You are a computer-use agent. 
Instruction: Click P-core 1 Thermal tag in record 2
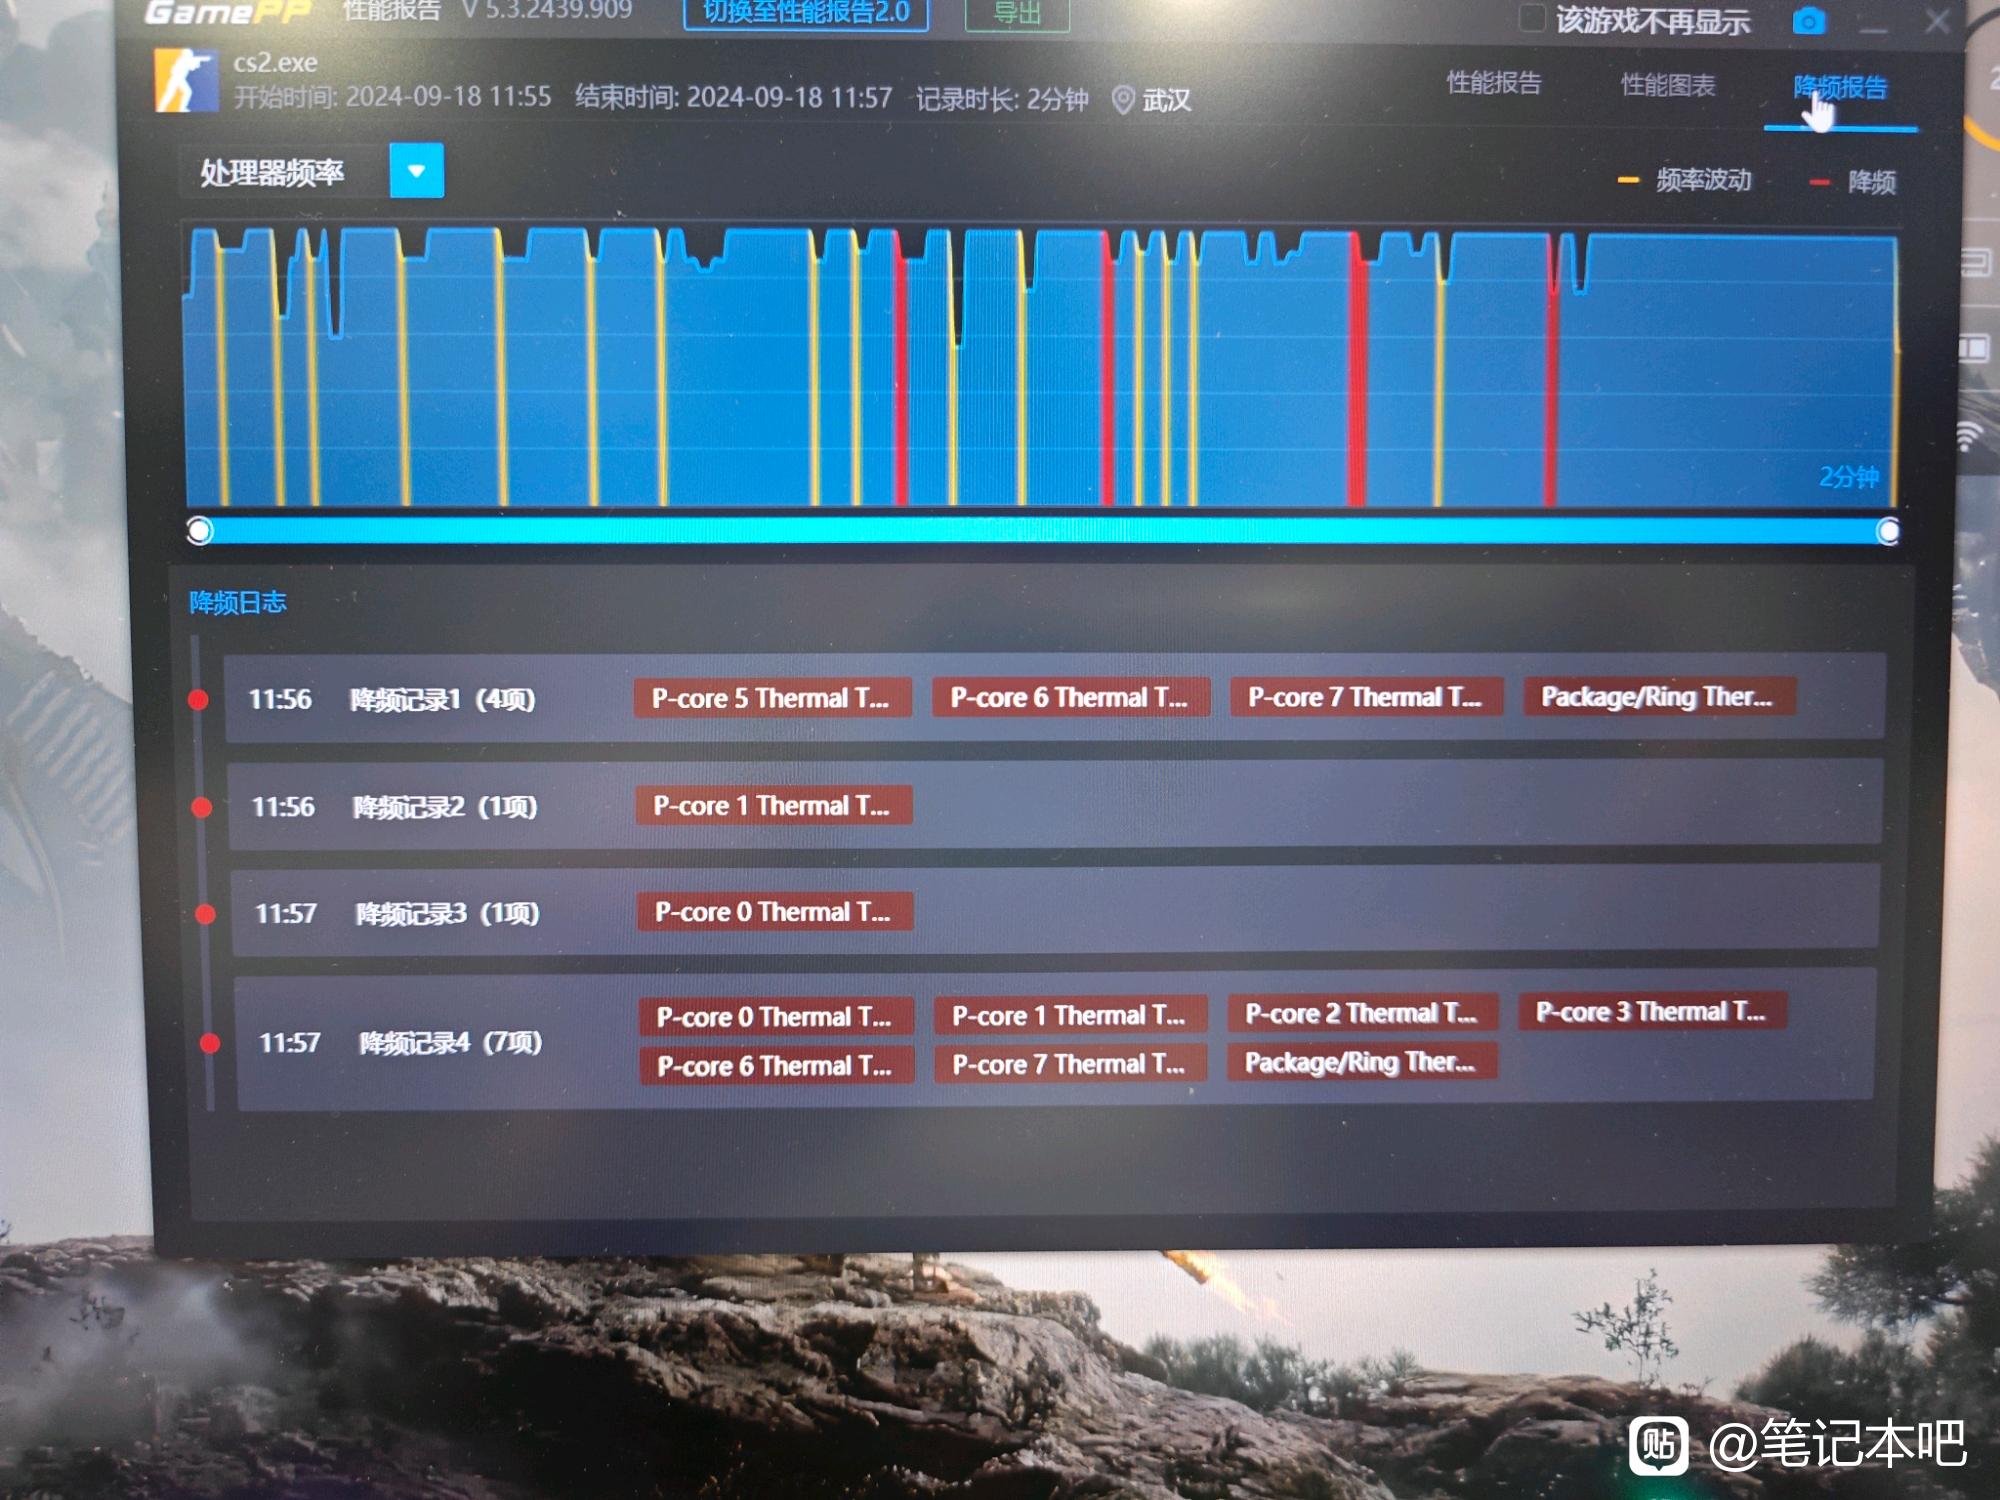point(773,805)
